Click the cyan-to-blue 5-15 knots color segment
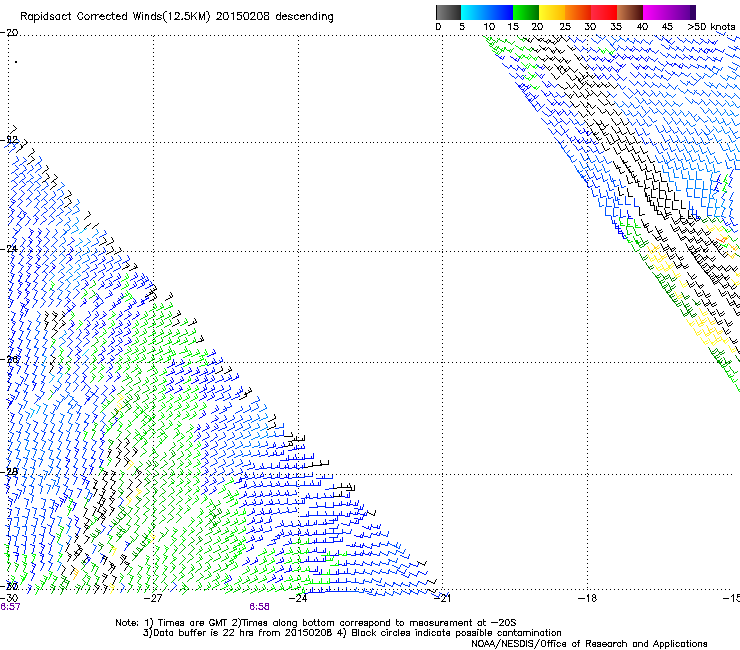Image resolution: width=740 pixels, height=650 pixels. (x=487, y=12)
